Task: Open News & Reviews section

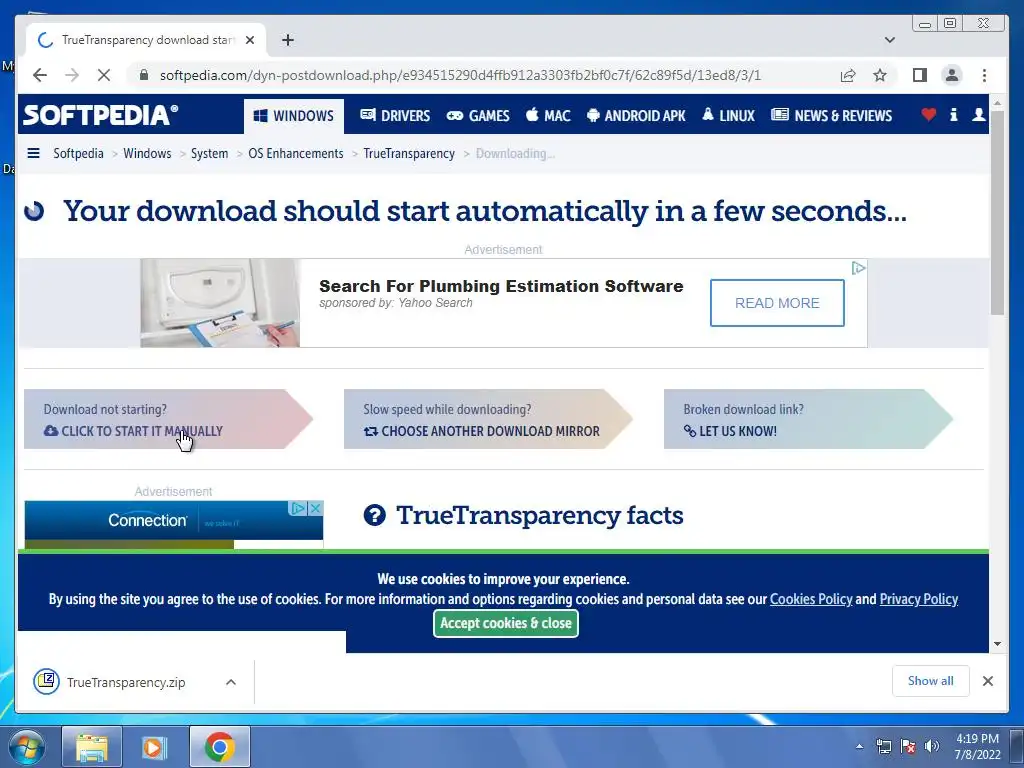Action: tap(831, 116)
